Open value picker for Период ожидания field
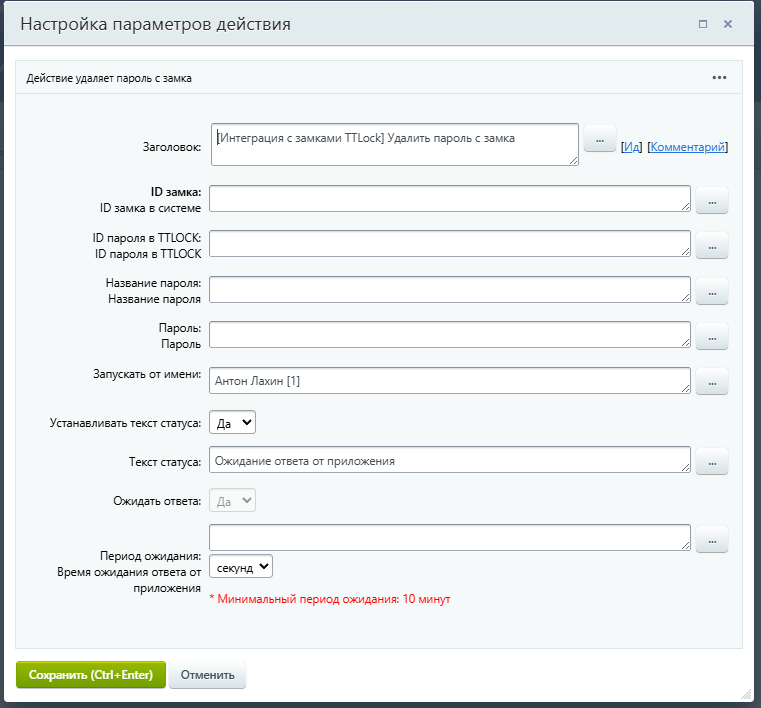 [712, 539]
